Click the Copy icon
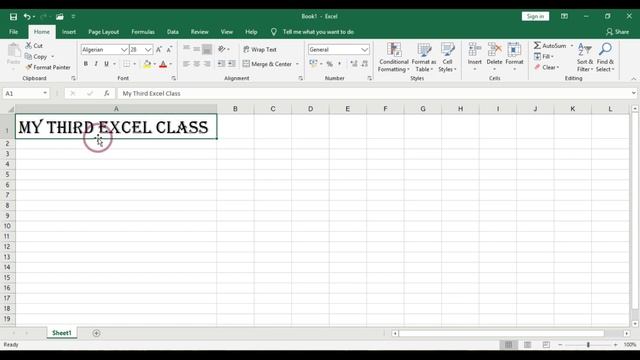This screenshot has height=360, width=640. pos(28,56)
